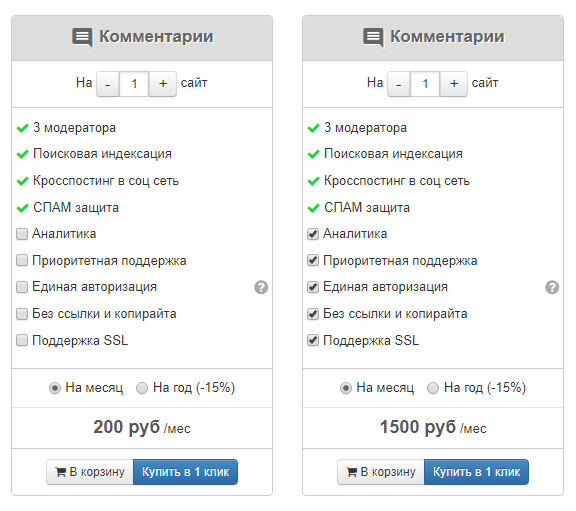Select the На год (-15%) radio in the right card
576x511 pixels.
(x=433, y=388)
